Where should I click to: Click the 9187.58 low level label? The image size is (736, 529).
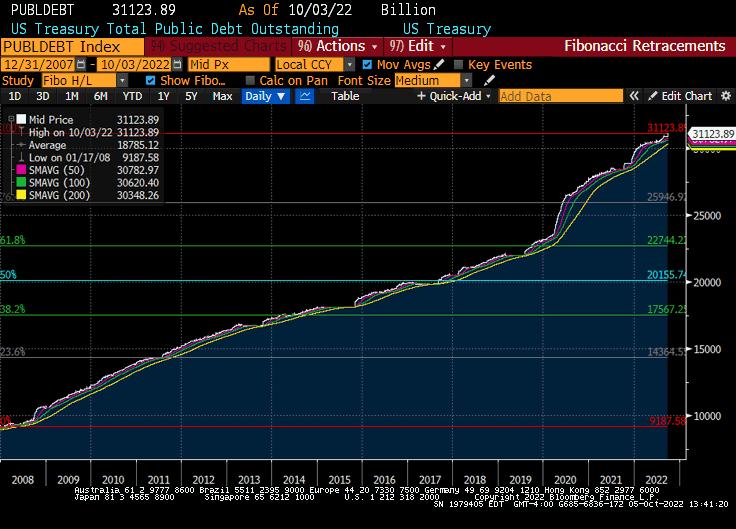tap(667, 421)
